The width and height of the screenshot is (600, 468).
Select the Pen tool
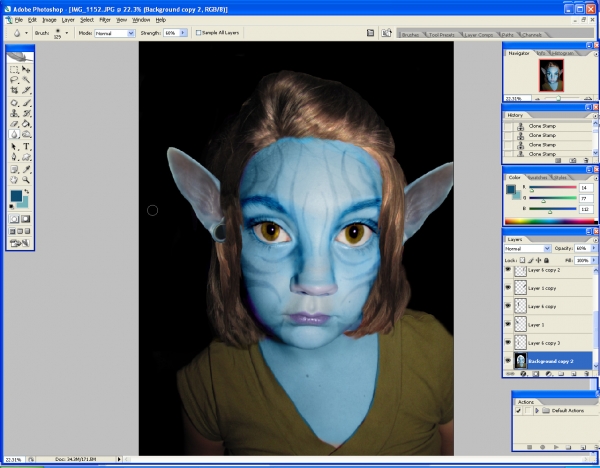tap(14, 157)
